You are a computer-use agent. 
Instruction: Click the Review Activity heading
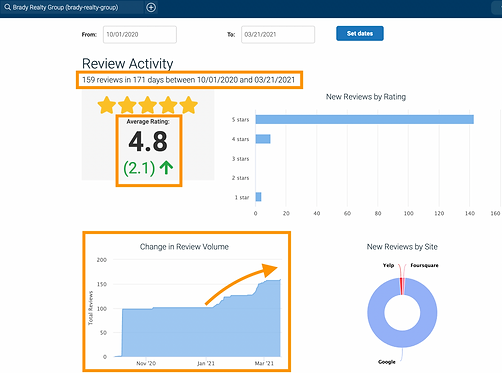click(x=128, y=63)
